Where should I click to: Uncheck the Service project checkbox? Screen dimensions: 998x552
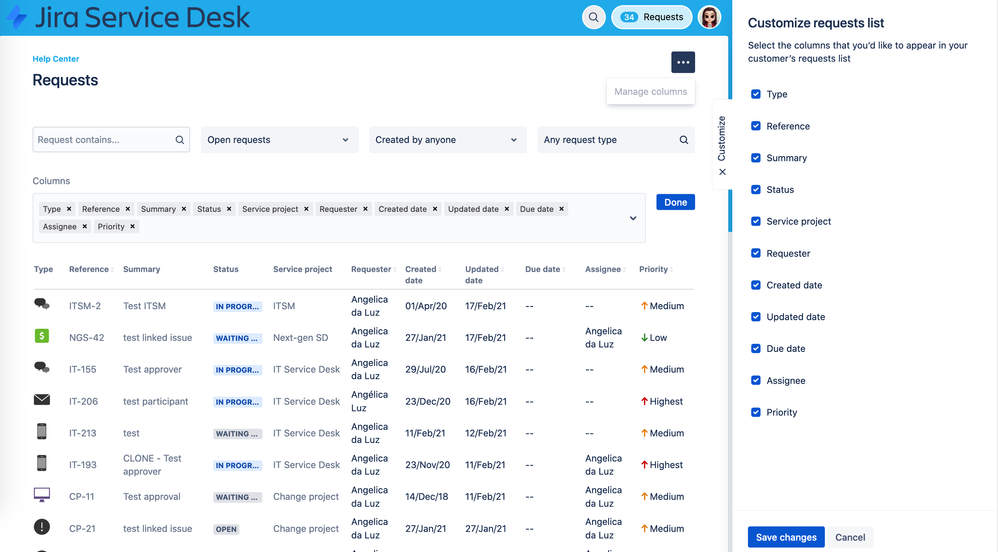[756, 222]
